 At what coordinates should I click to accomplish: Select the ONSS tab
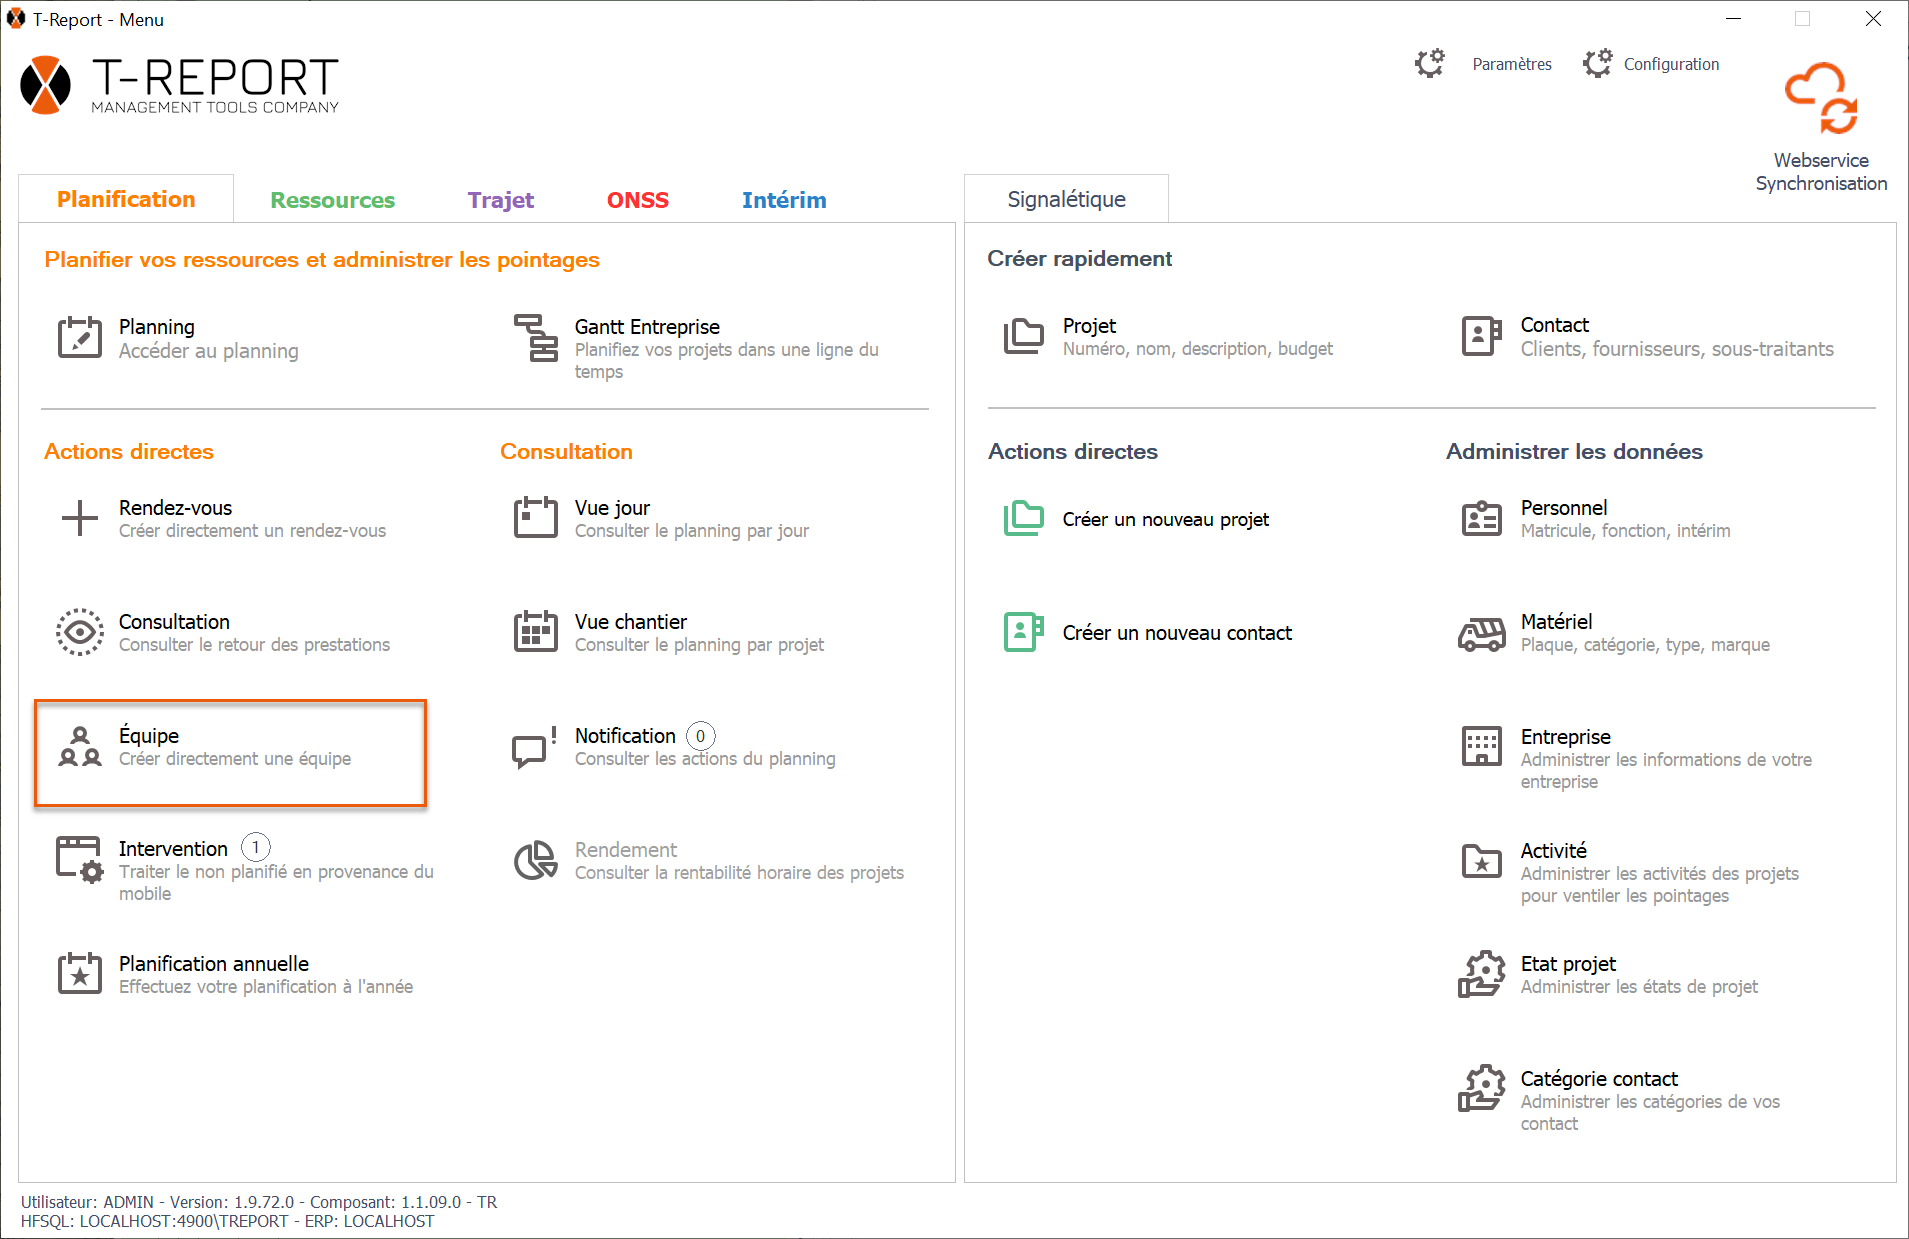(x=637, y=200)
